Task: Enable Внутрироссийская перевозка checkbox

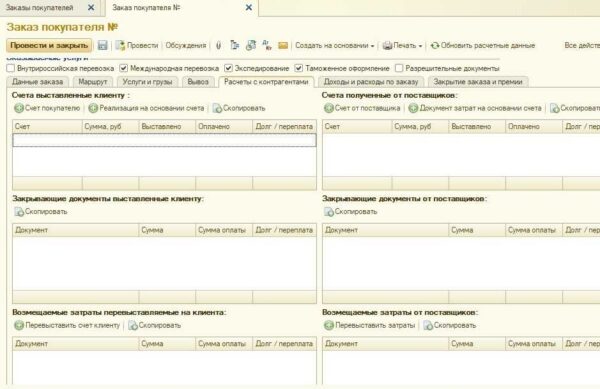Action: [x=11, y=68]
